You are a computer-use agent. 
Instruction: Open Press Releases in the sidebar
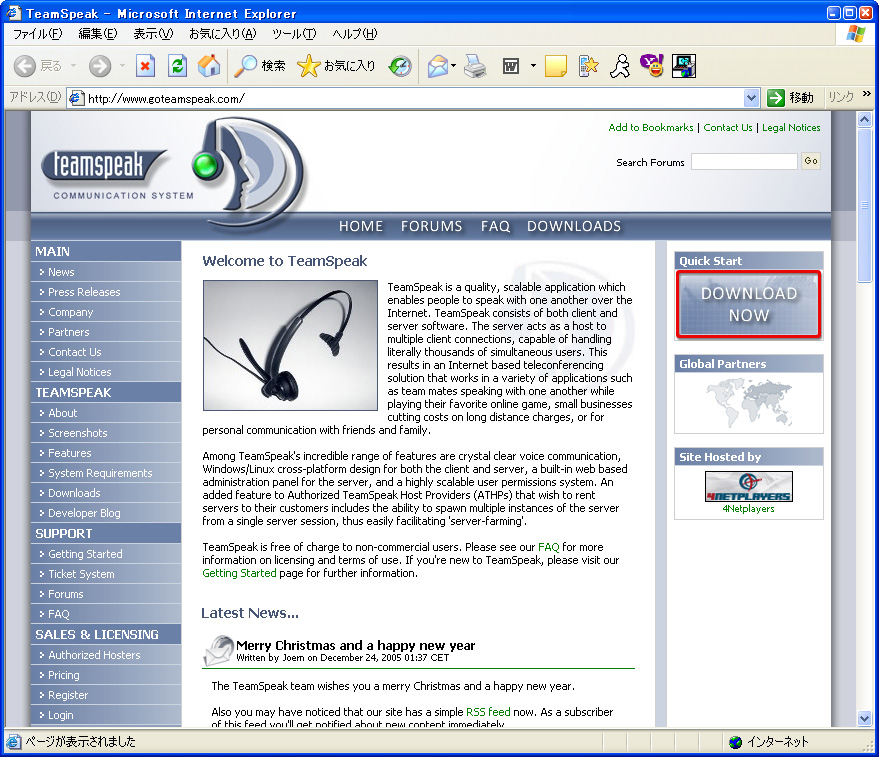(84, 292)
